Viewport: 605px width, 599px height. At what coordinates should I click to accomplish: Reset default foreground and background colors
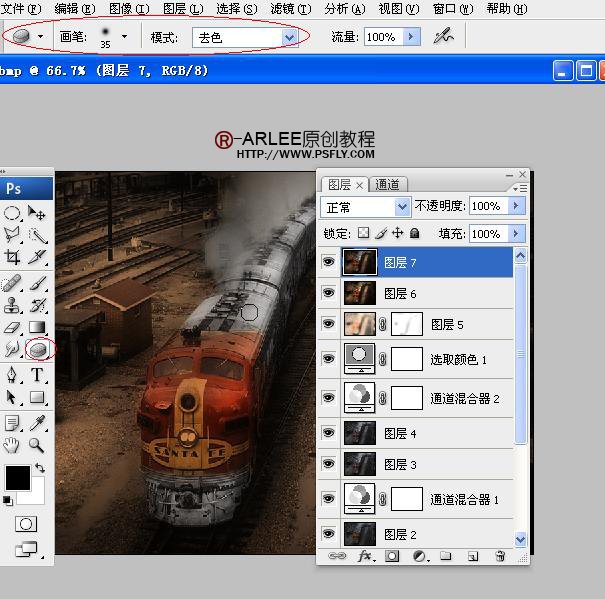[7, 501]
